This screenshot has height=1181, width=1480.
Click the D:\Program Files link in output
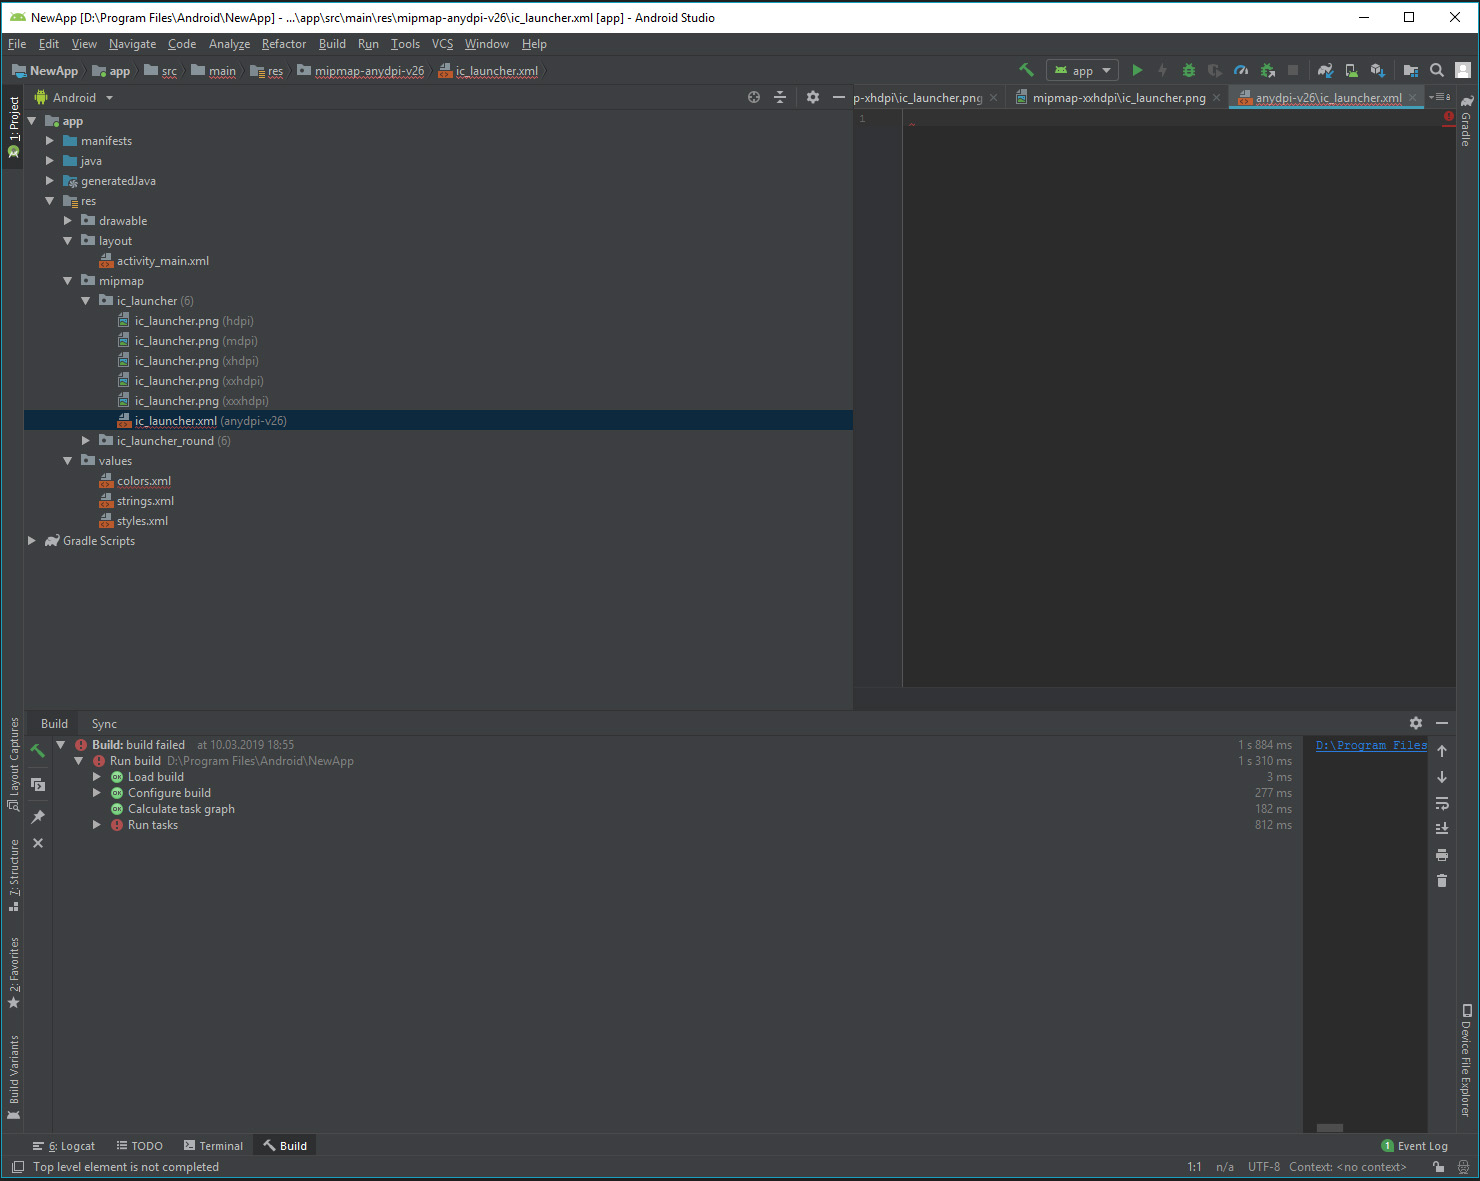pyautogui.click(x=1370, y=746)
